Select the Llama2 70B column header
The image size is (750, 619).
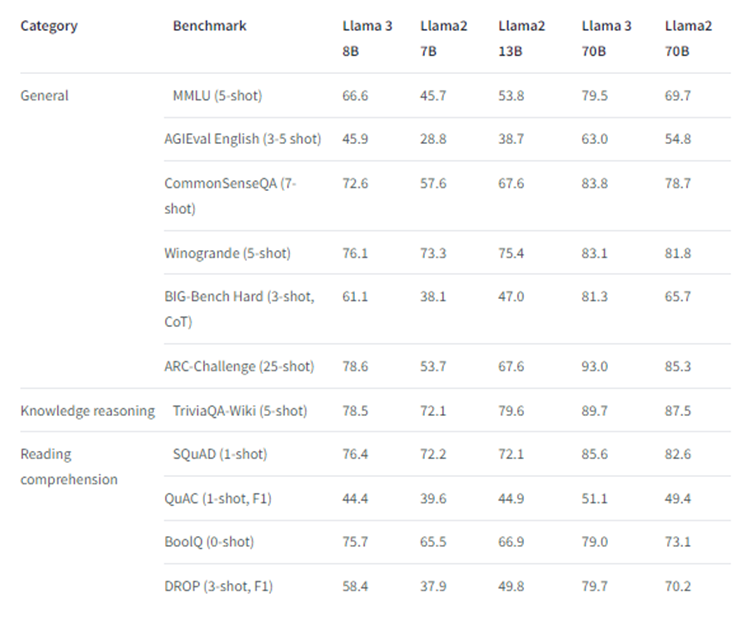pyautogui.click(x=688, y=38)
